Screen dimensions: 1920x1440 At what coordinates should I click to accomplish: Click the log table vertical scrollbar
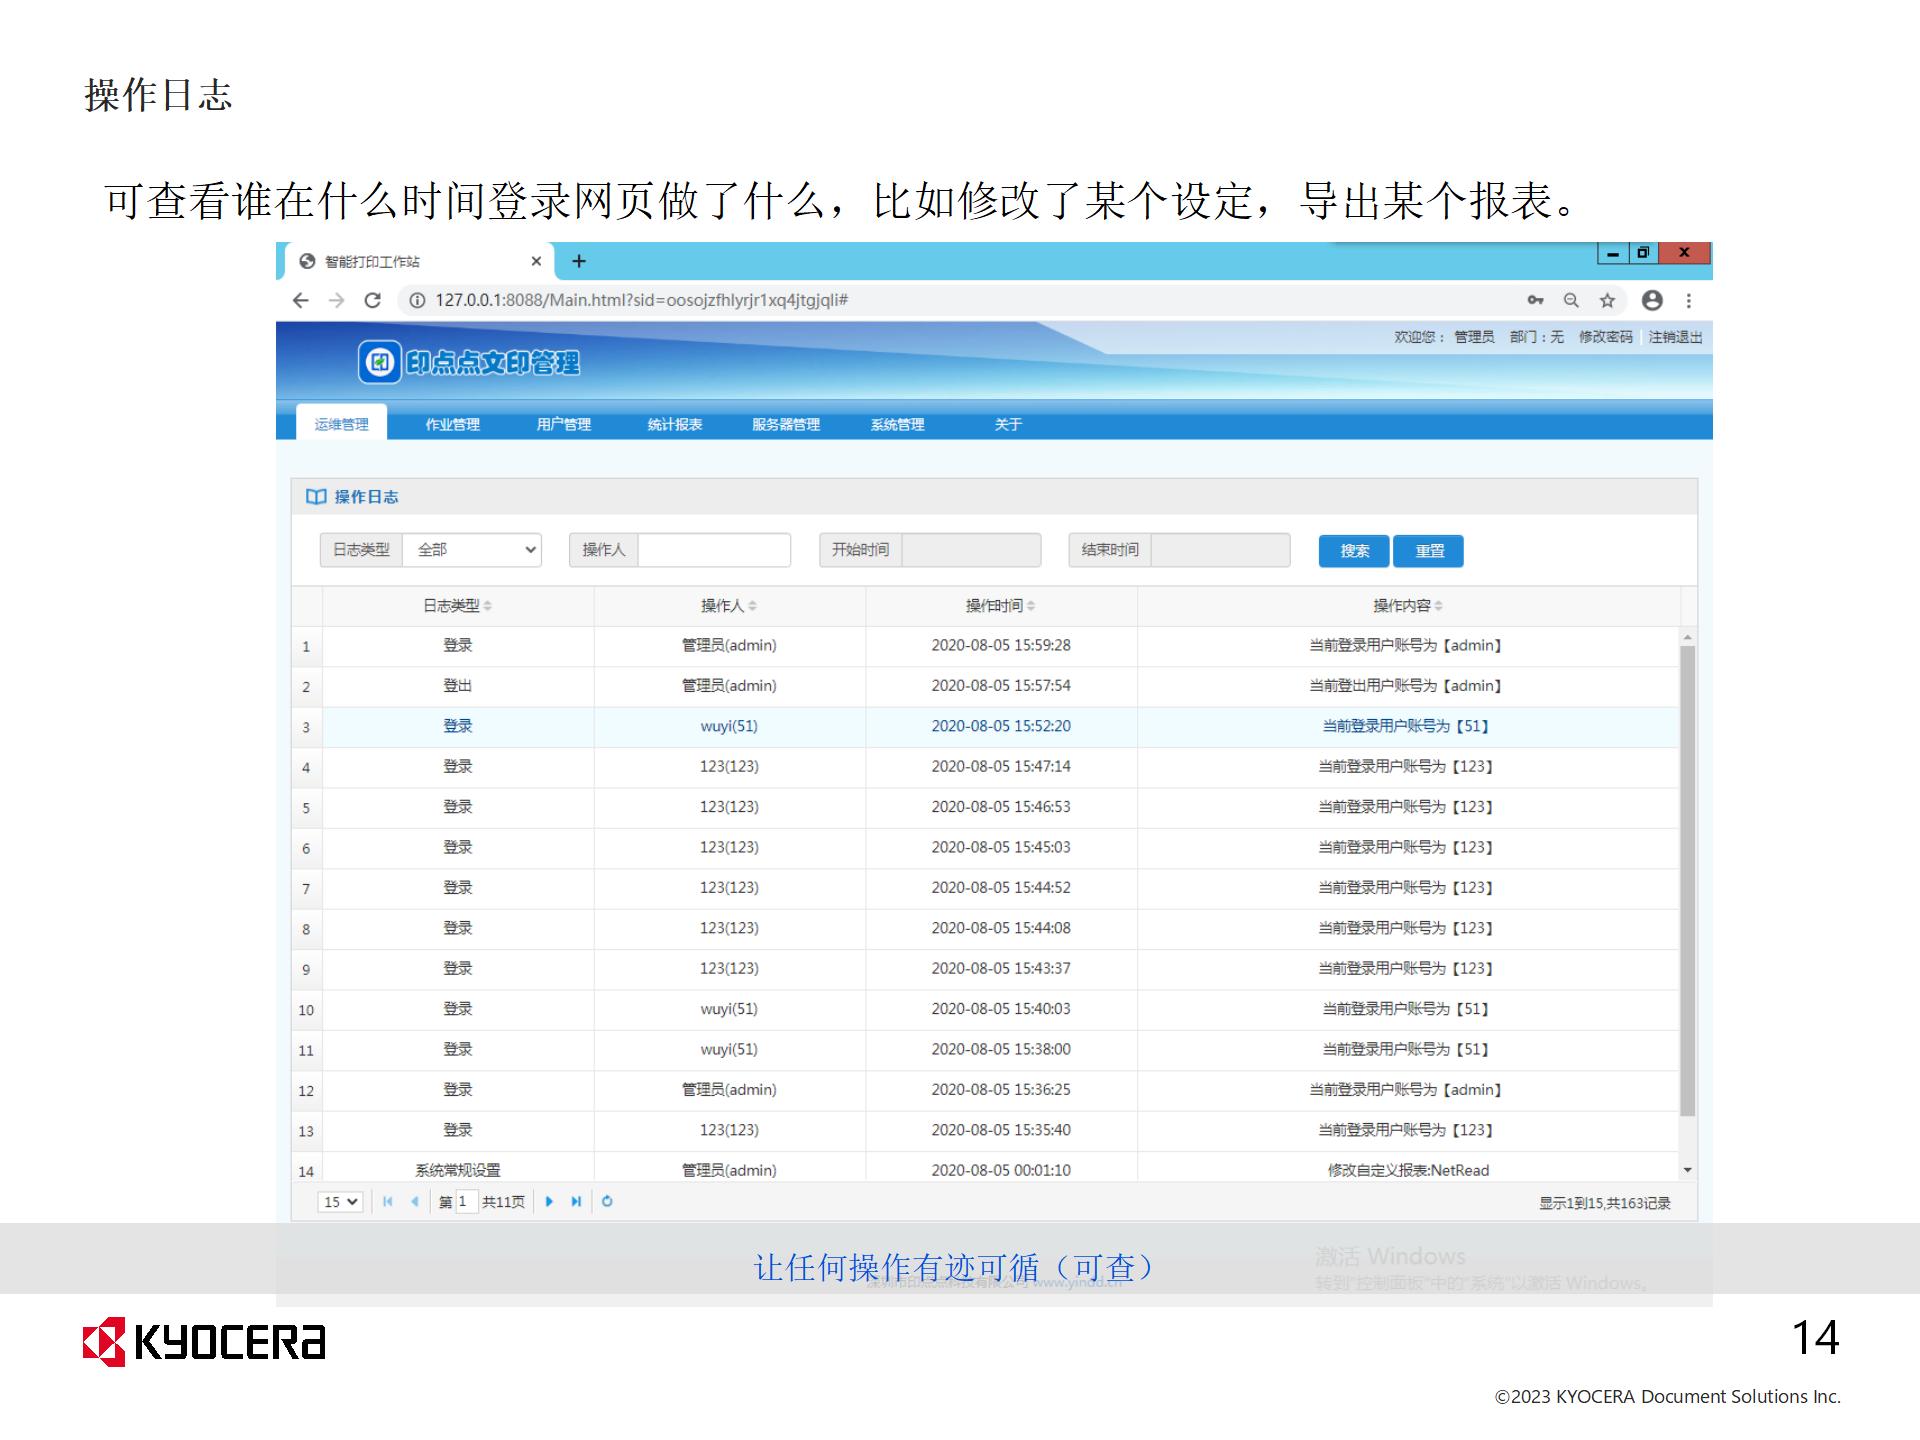coord(1687,880)
